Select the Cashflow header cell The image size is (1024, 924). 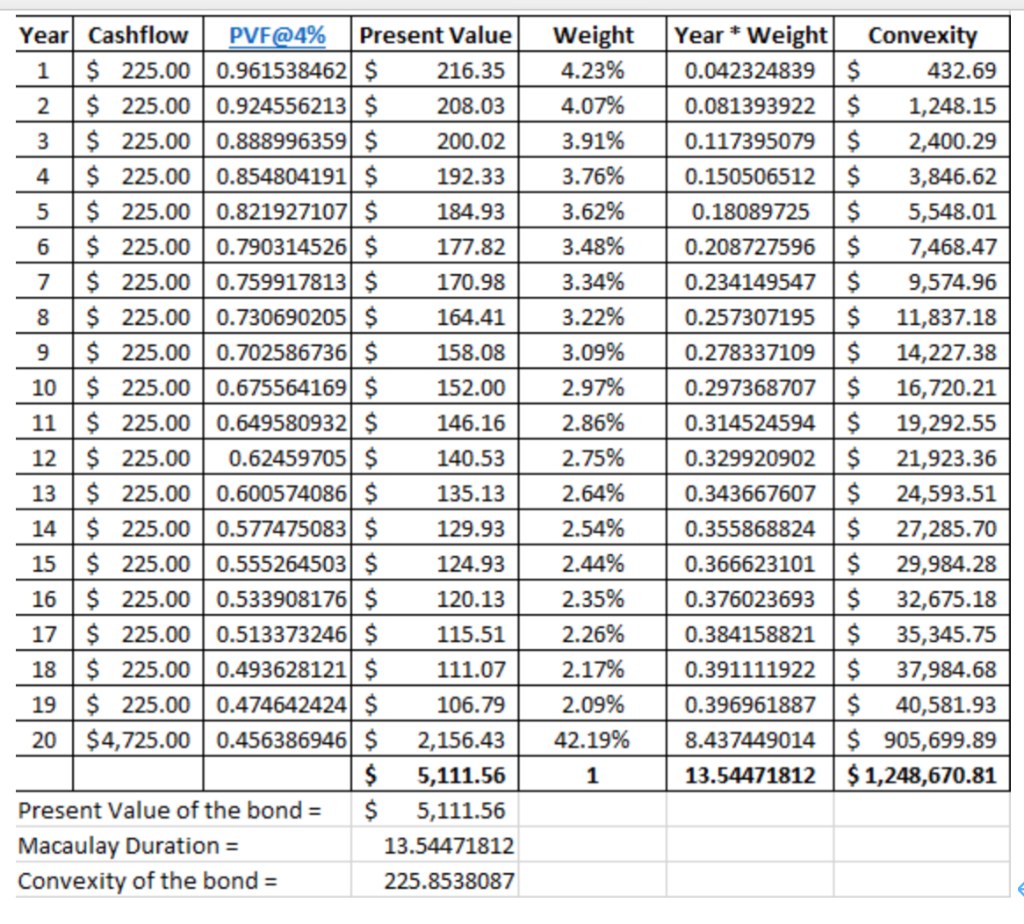pyautogui.click(x=135, y=36)
